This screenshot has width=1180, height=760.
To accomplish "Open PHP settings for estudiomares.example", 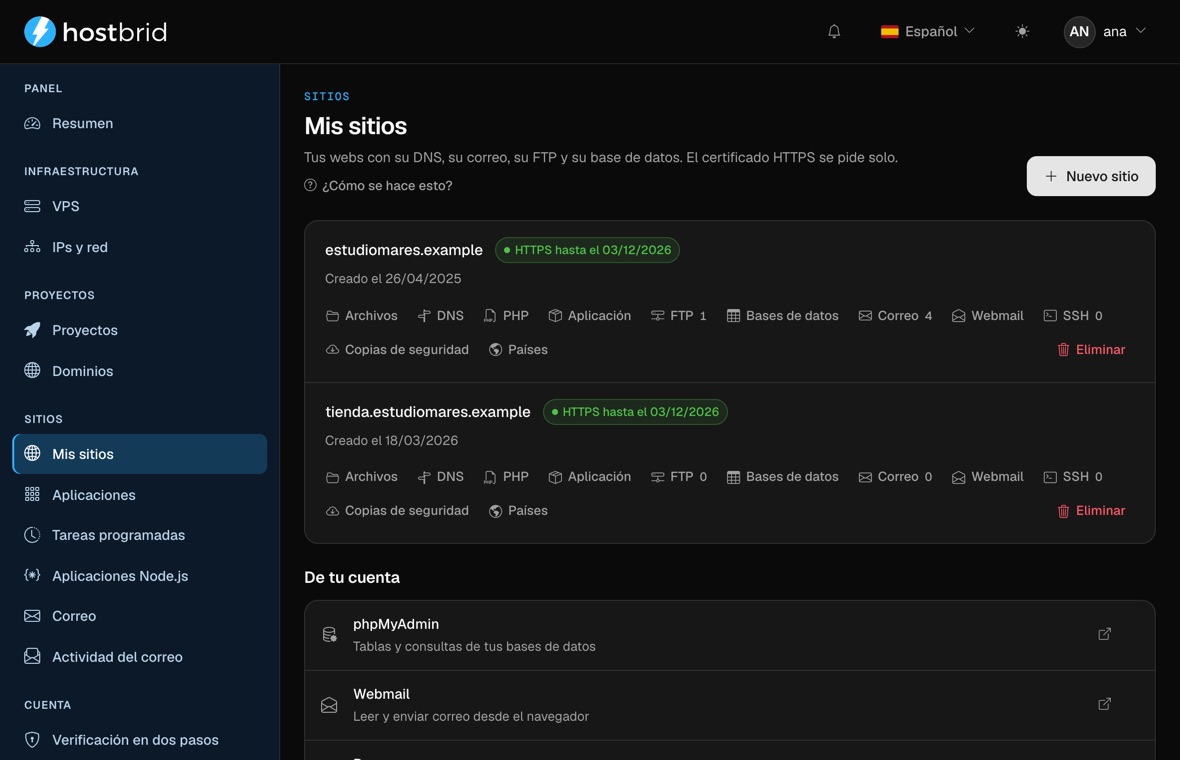I will [506, 315].
